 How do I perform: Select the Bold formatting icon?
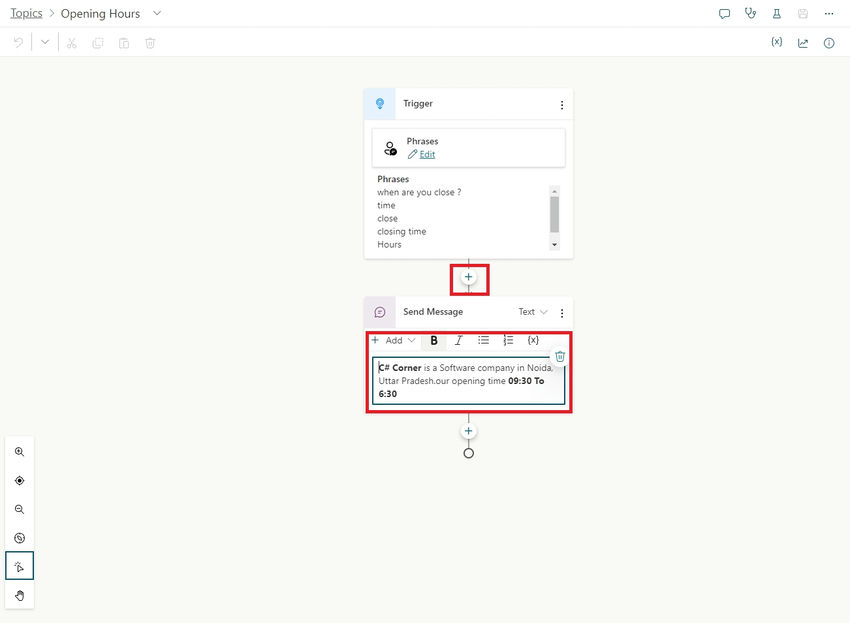[x=434, y=340]
